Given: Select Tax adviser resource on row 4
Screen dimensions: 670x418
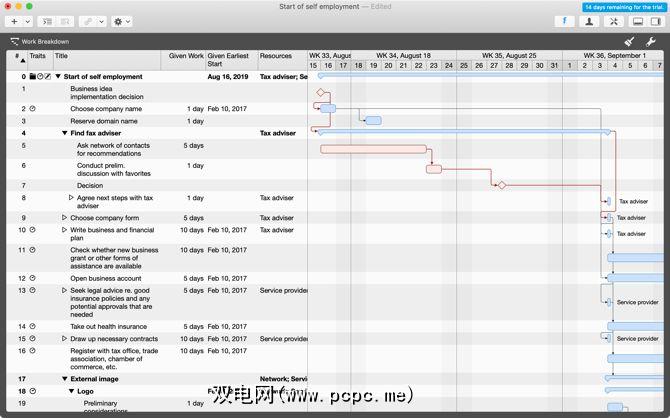Looking at the screenshot, I should pyautogui.click(x=278, y=133).
